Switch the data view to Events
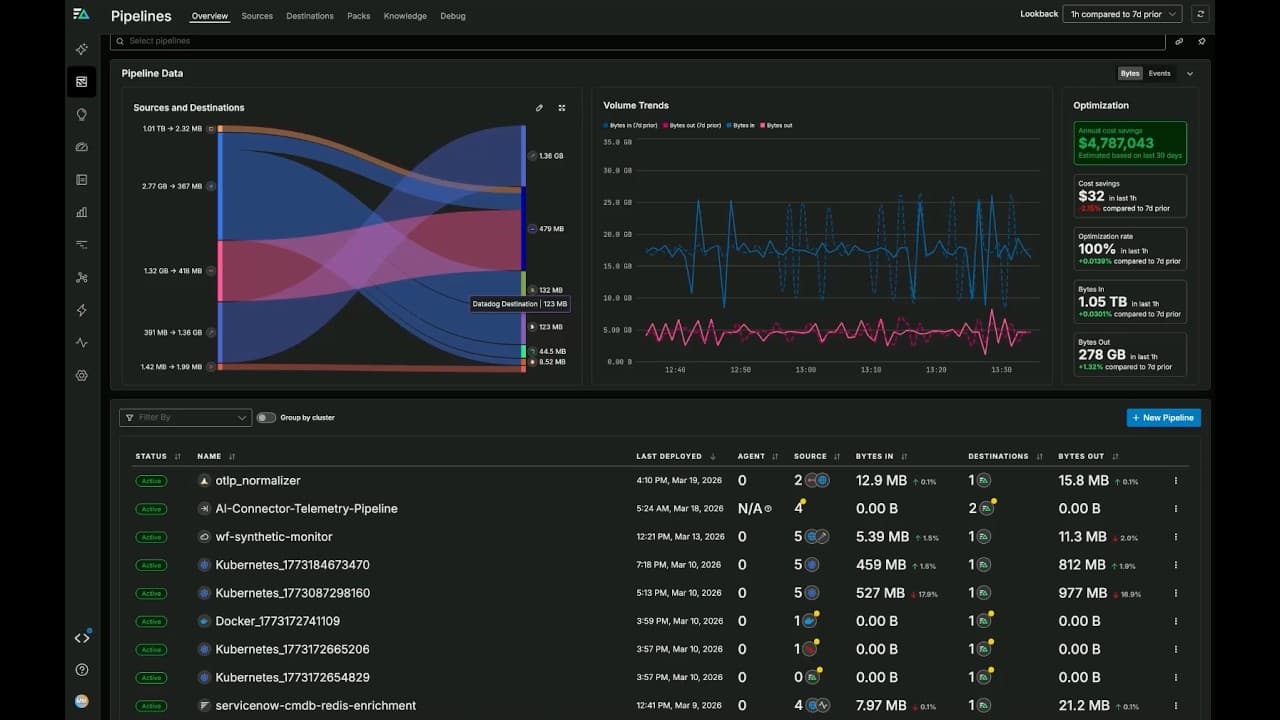 [x=1159, y=73]
